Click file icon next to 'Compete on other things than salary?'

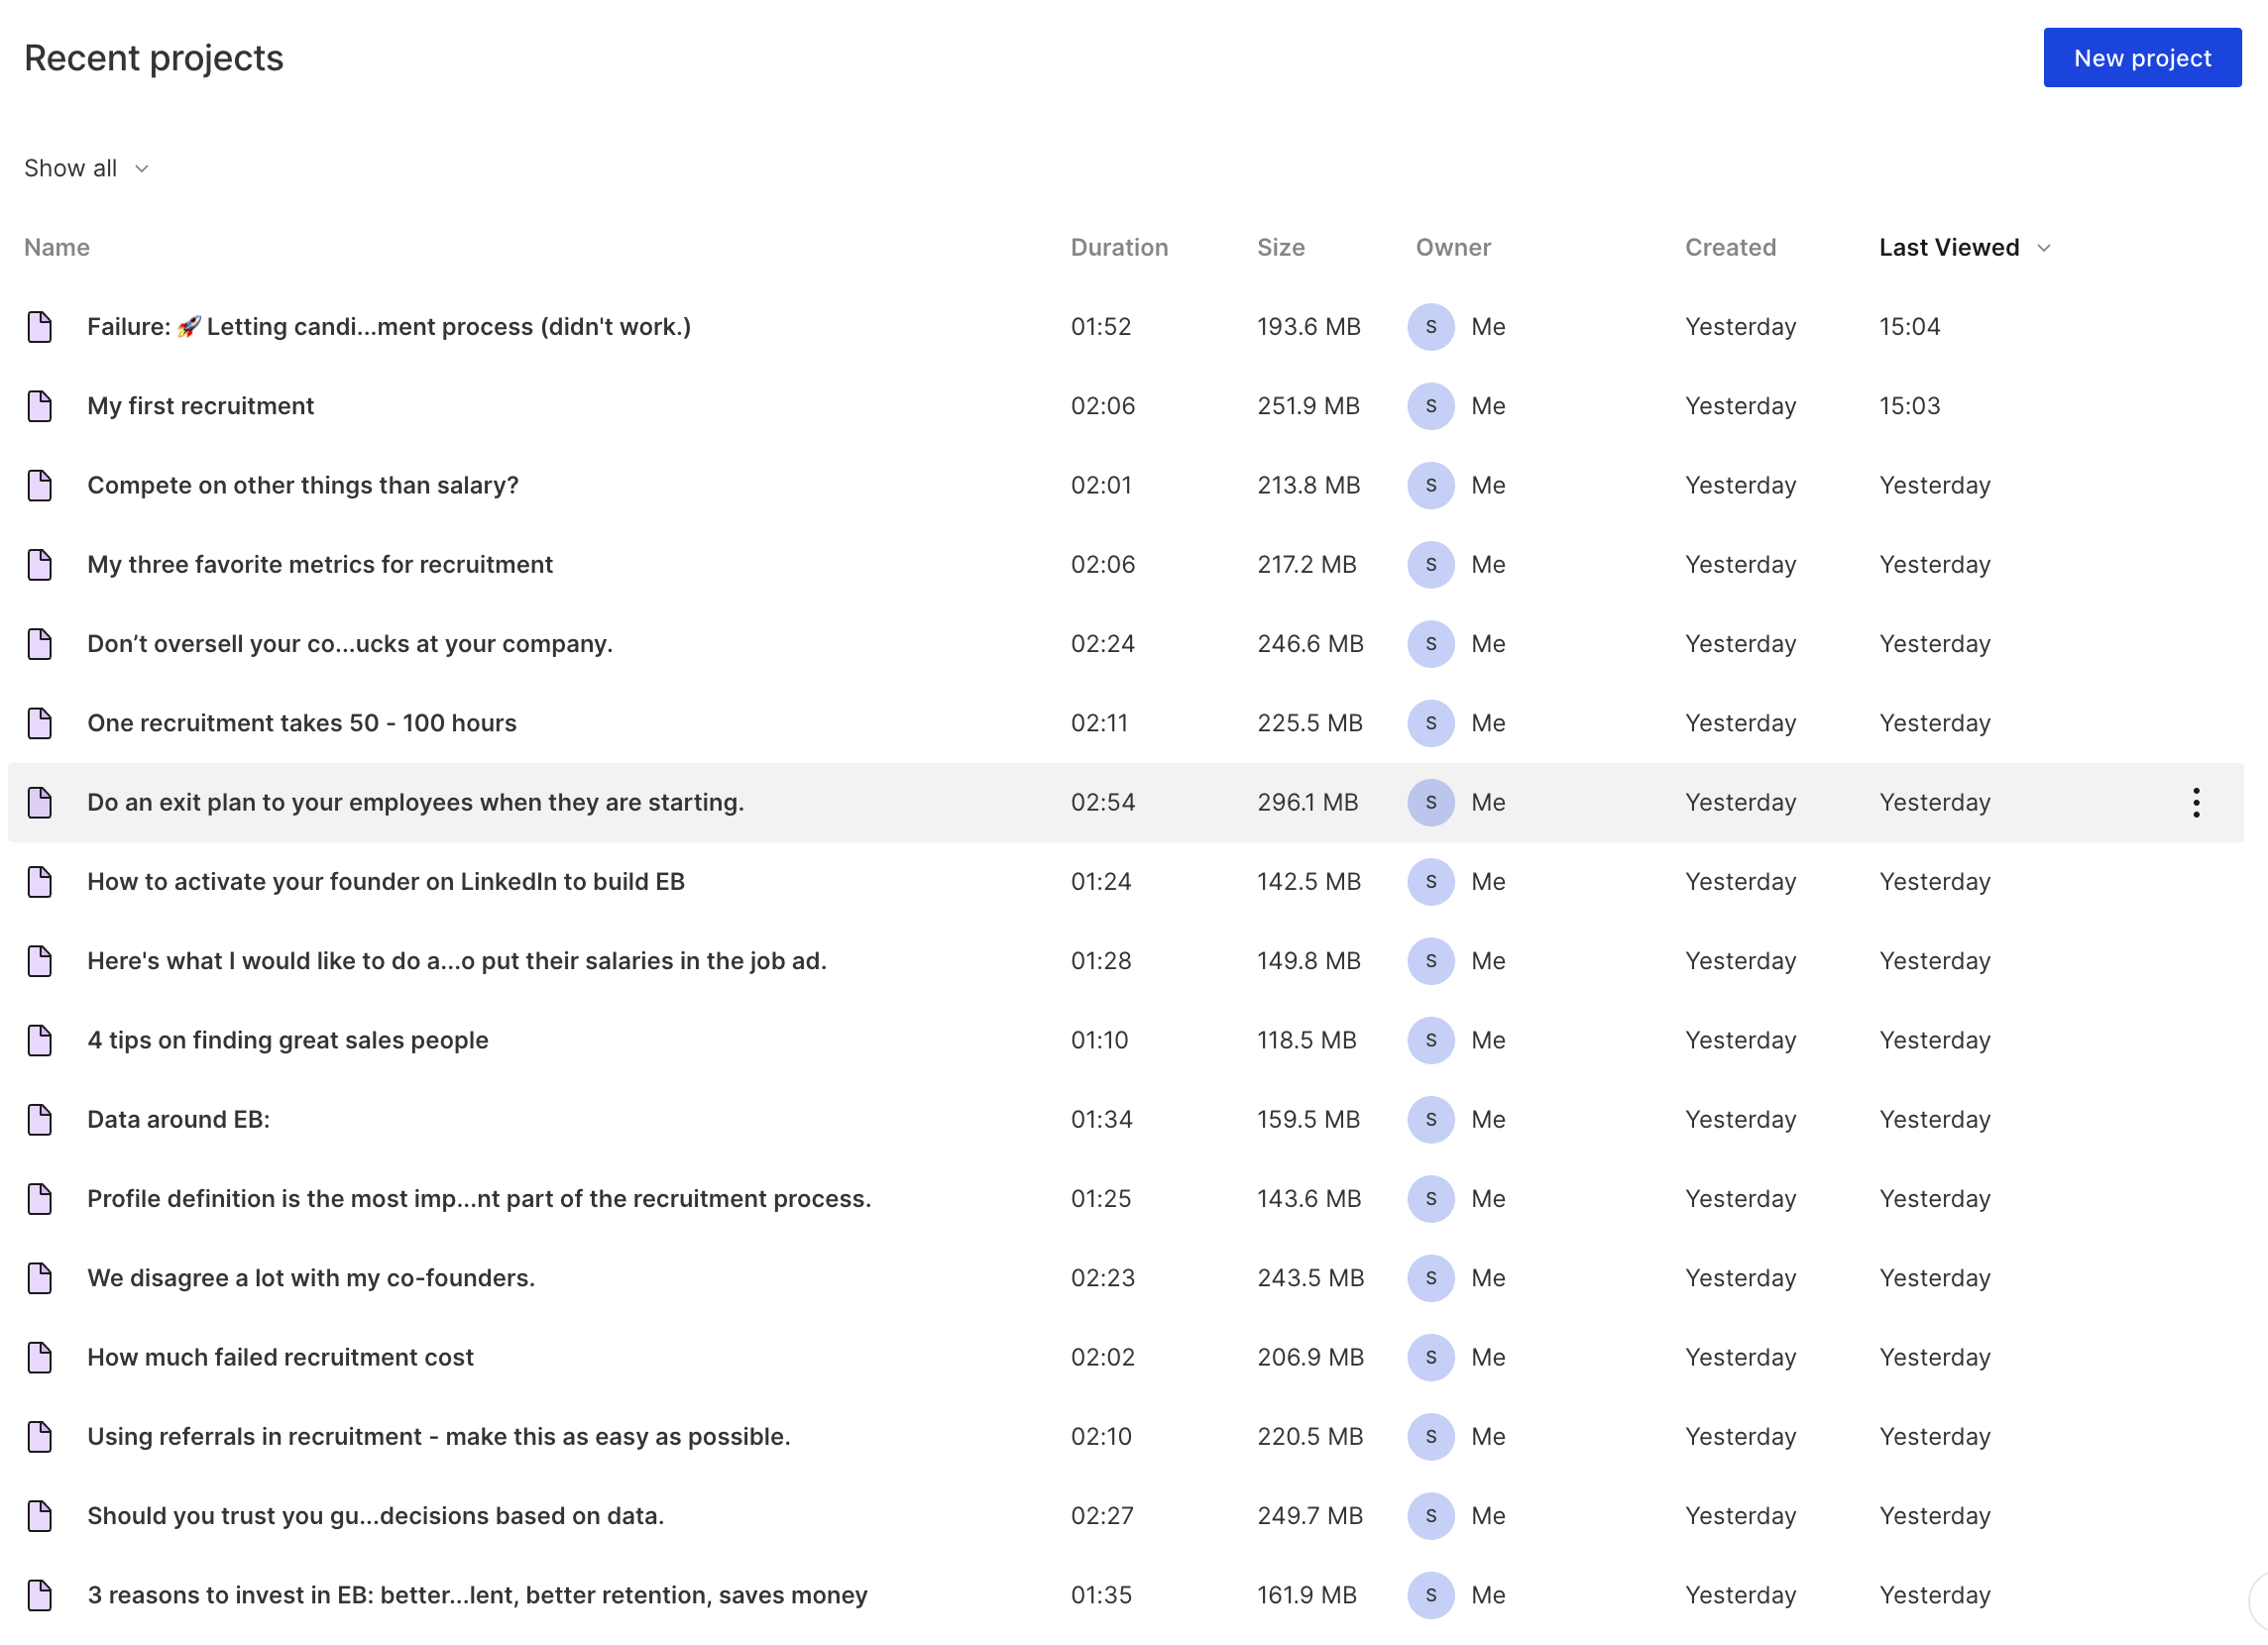(40, 485)
